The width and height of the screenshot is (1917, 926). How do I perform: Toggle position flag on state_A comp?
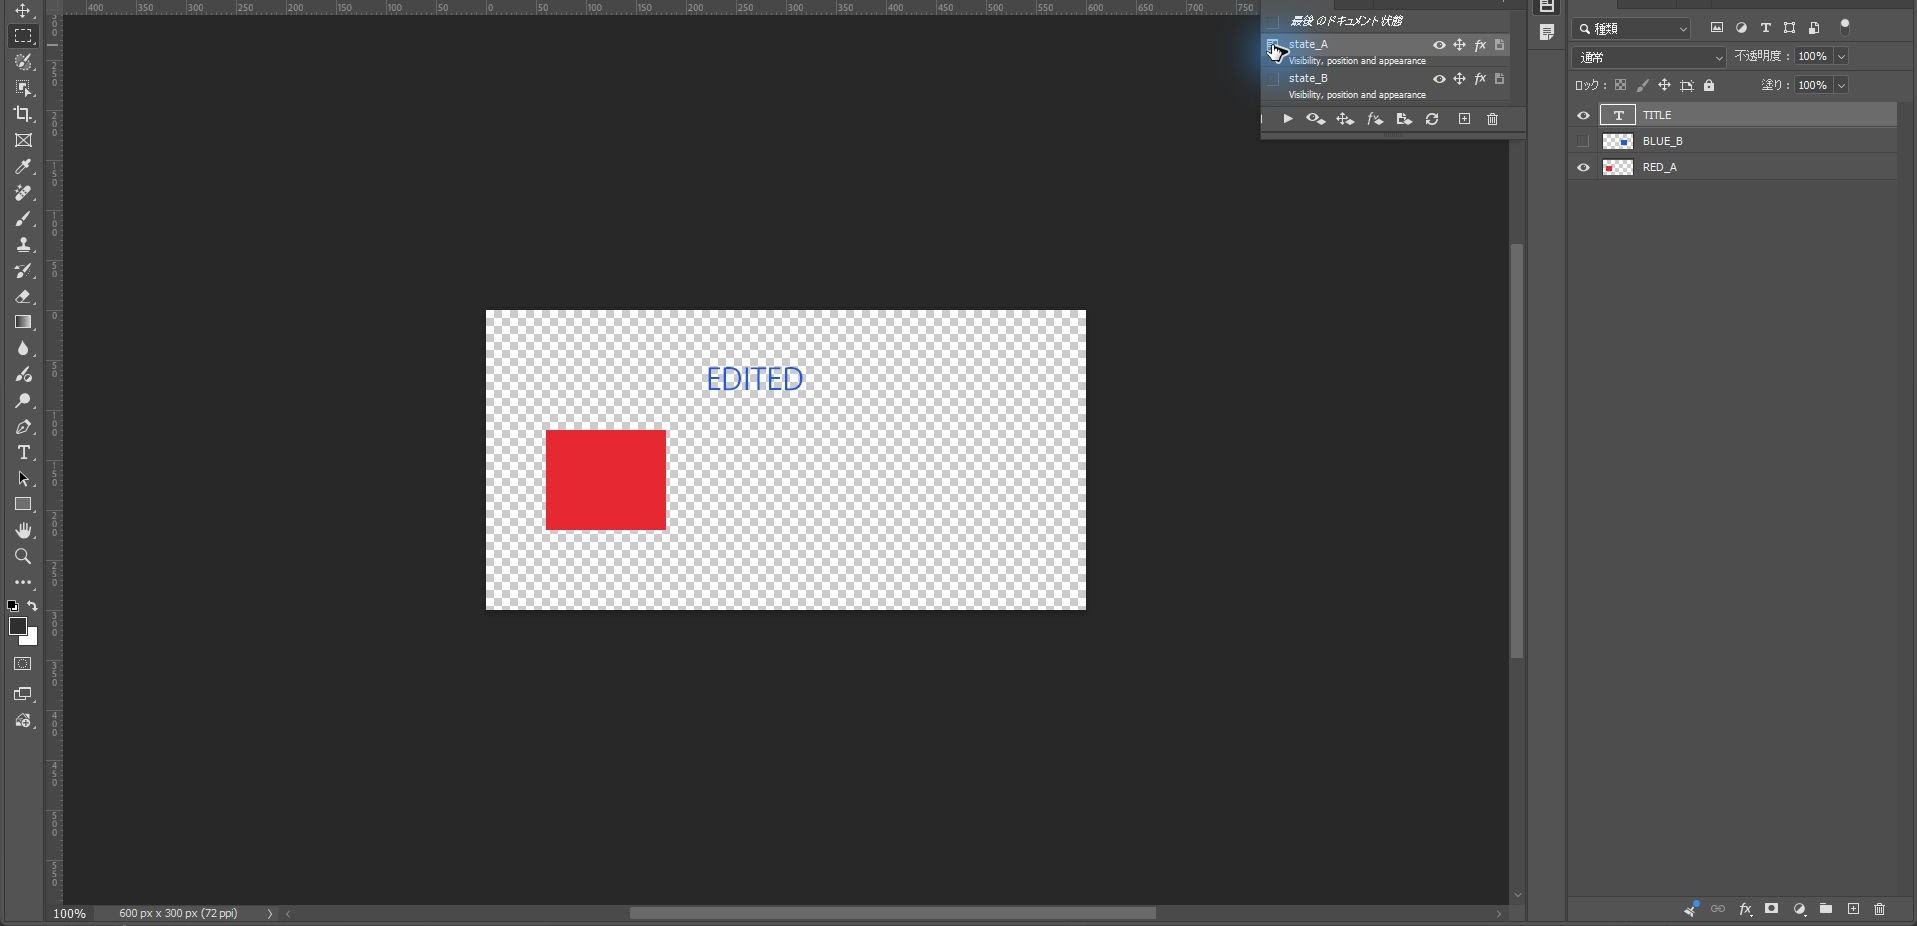(x=1460, y=45)
